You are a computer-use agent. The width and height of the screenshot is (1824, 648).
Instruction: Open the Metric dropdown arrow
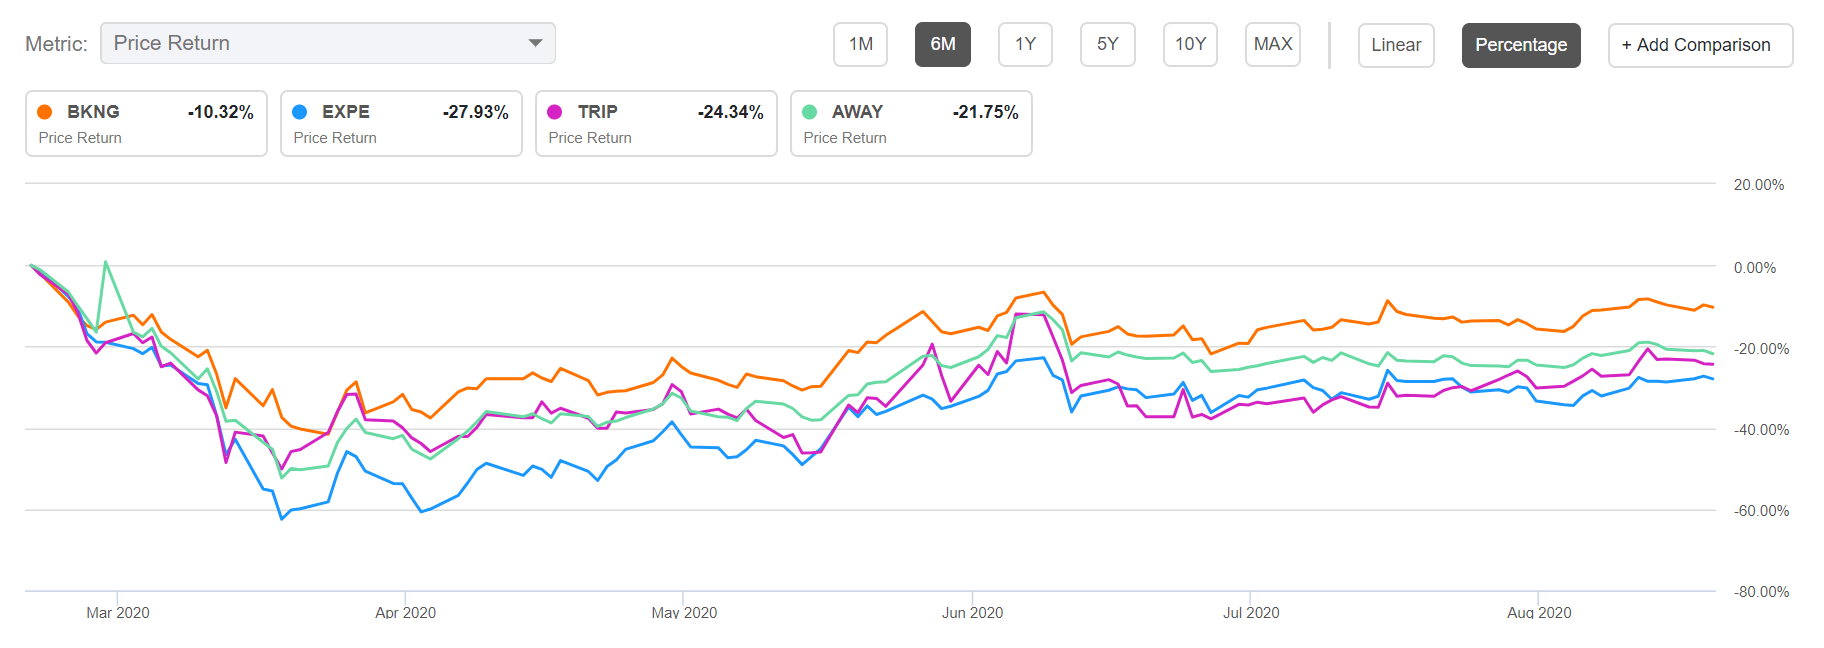535,43
